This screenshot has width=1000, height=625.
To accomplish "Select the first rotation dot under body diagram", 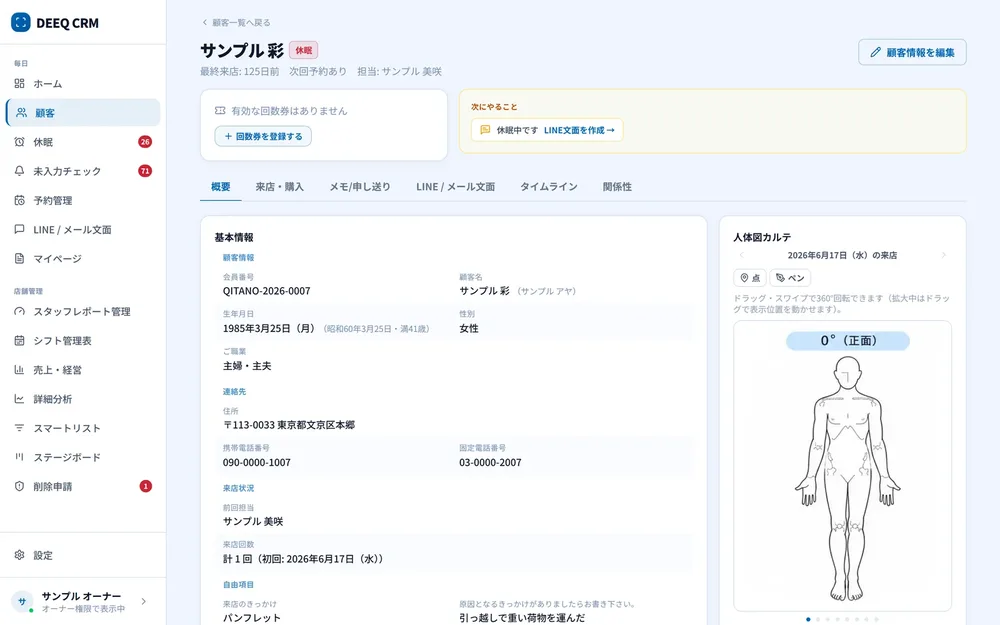I will [808, 619].
